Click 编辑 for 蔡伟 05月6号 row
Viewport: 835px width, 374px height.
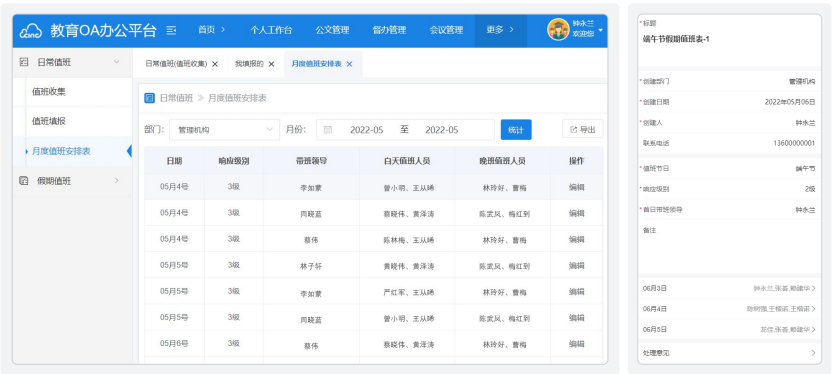click(577, 344)
